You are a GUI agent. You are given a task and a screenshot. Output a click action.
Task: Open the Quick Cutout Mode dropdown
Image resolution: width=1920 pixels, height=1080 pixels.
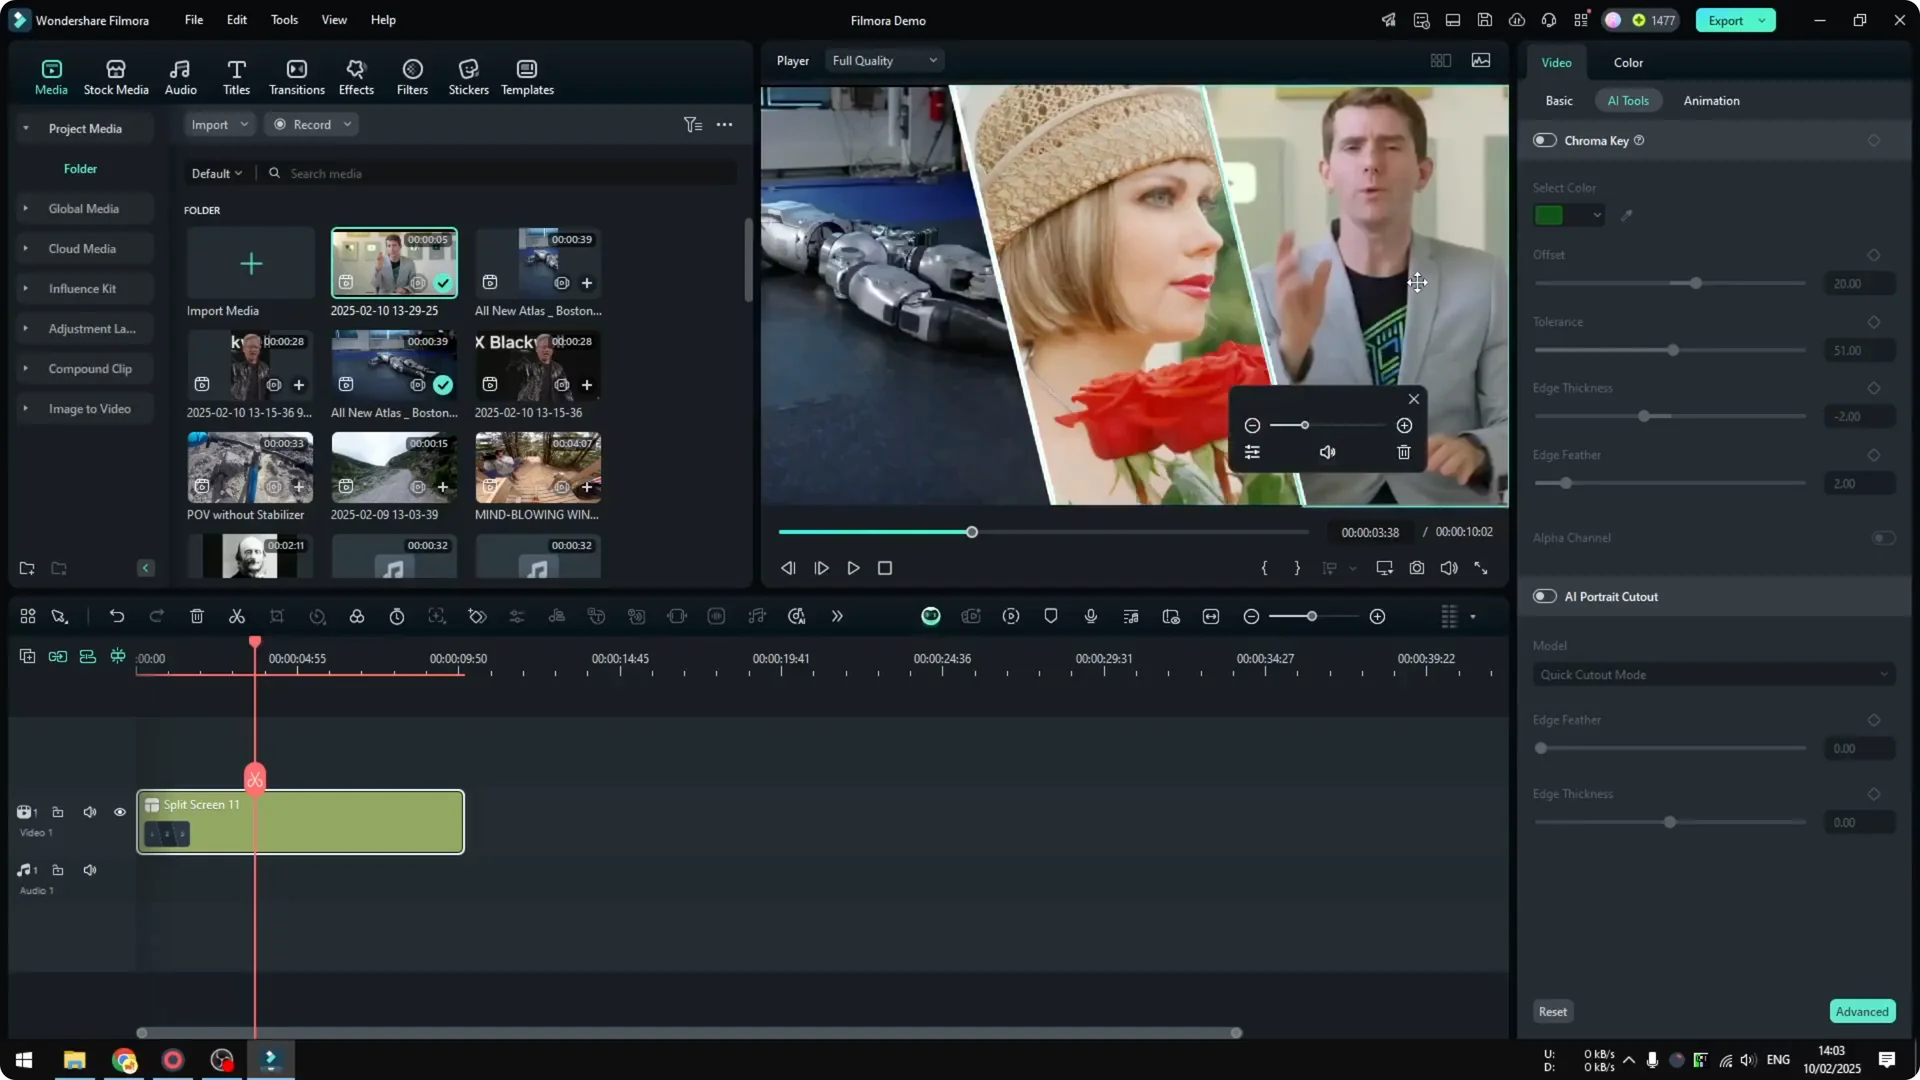pos(1714,675)
